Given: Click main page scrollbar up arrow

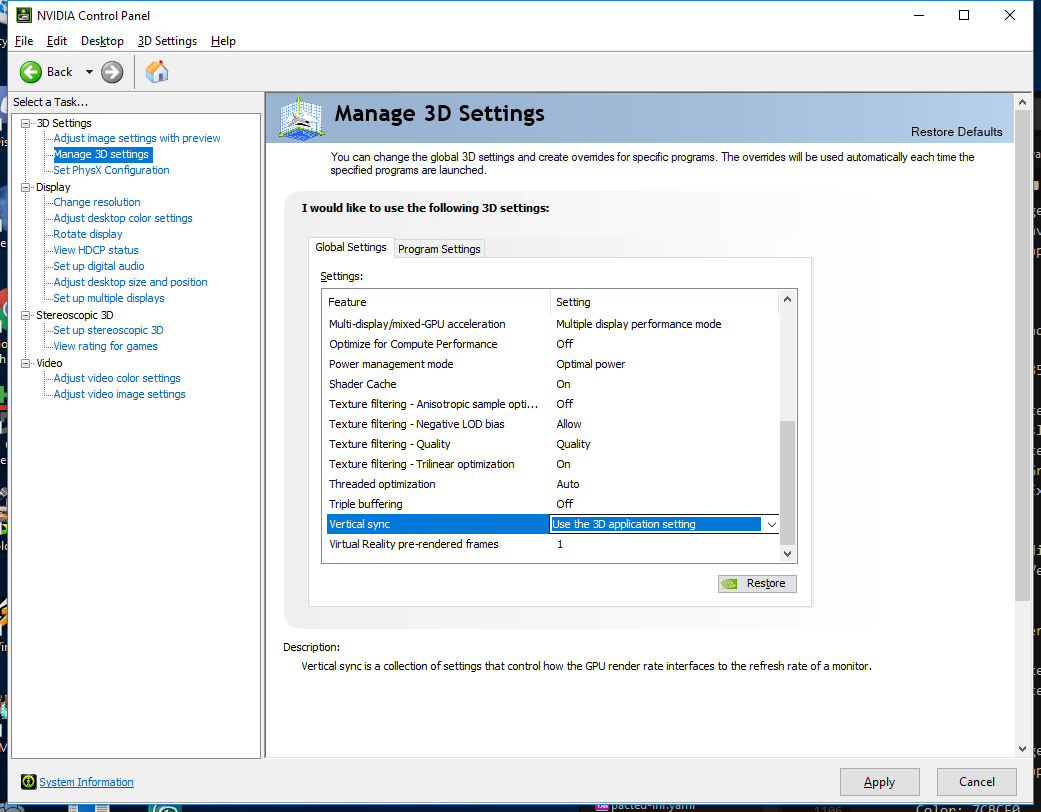Looking at the screenshot, I should pos(1022,102).
